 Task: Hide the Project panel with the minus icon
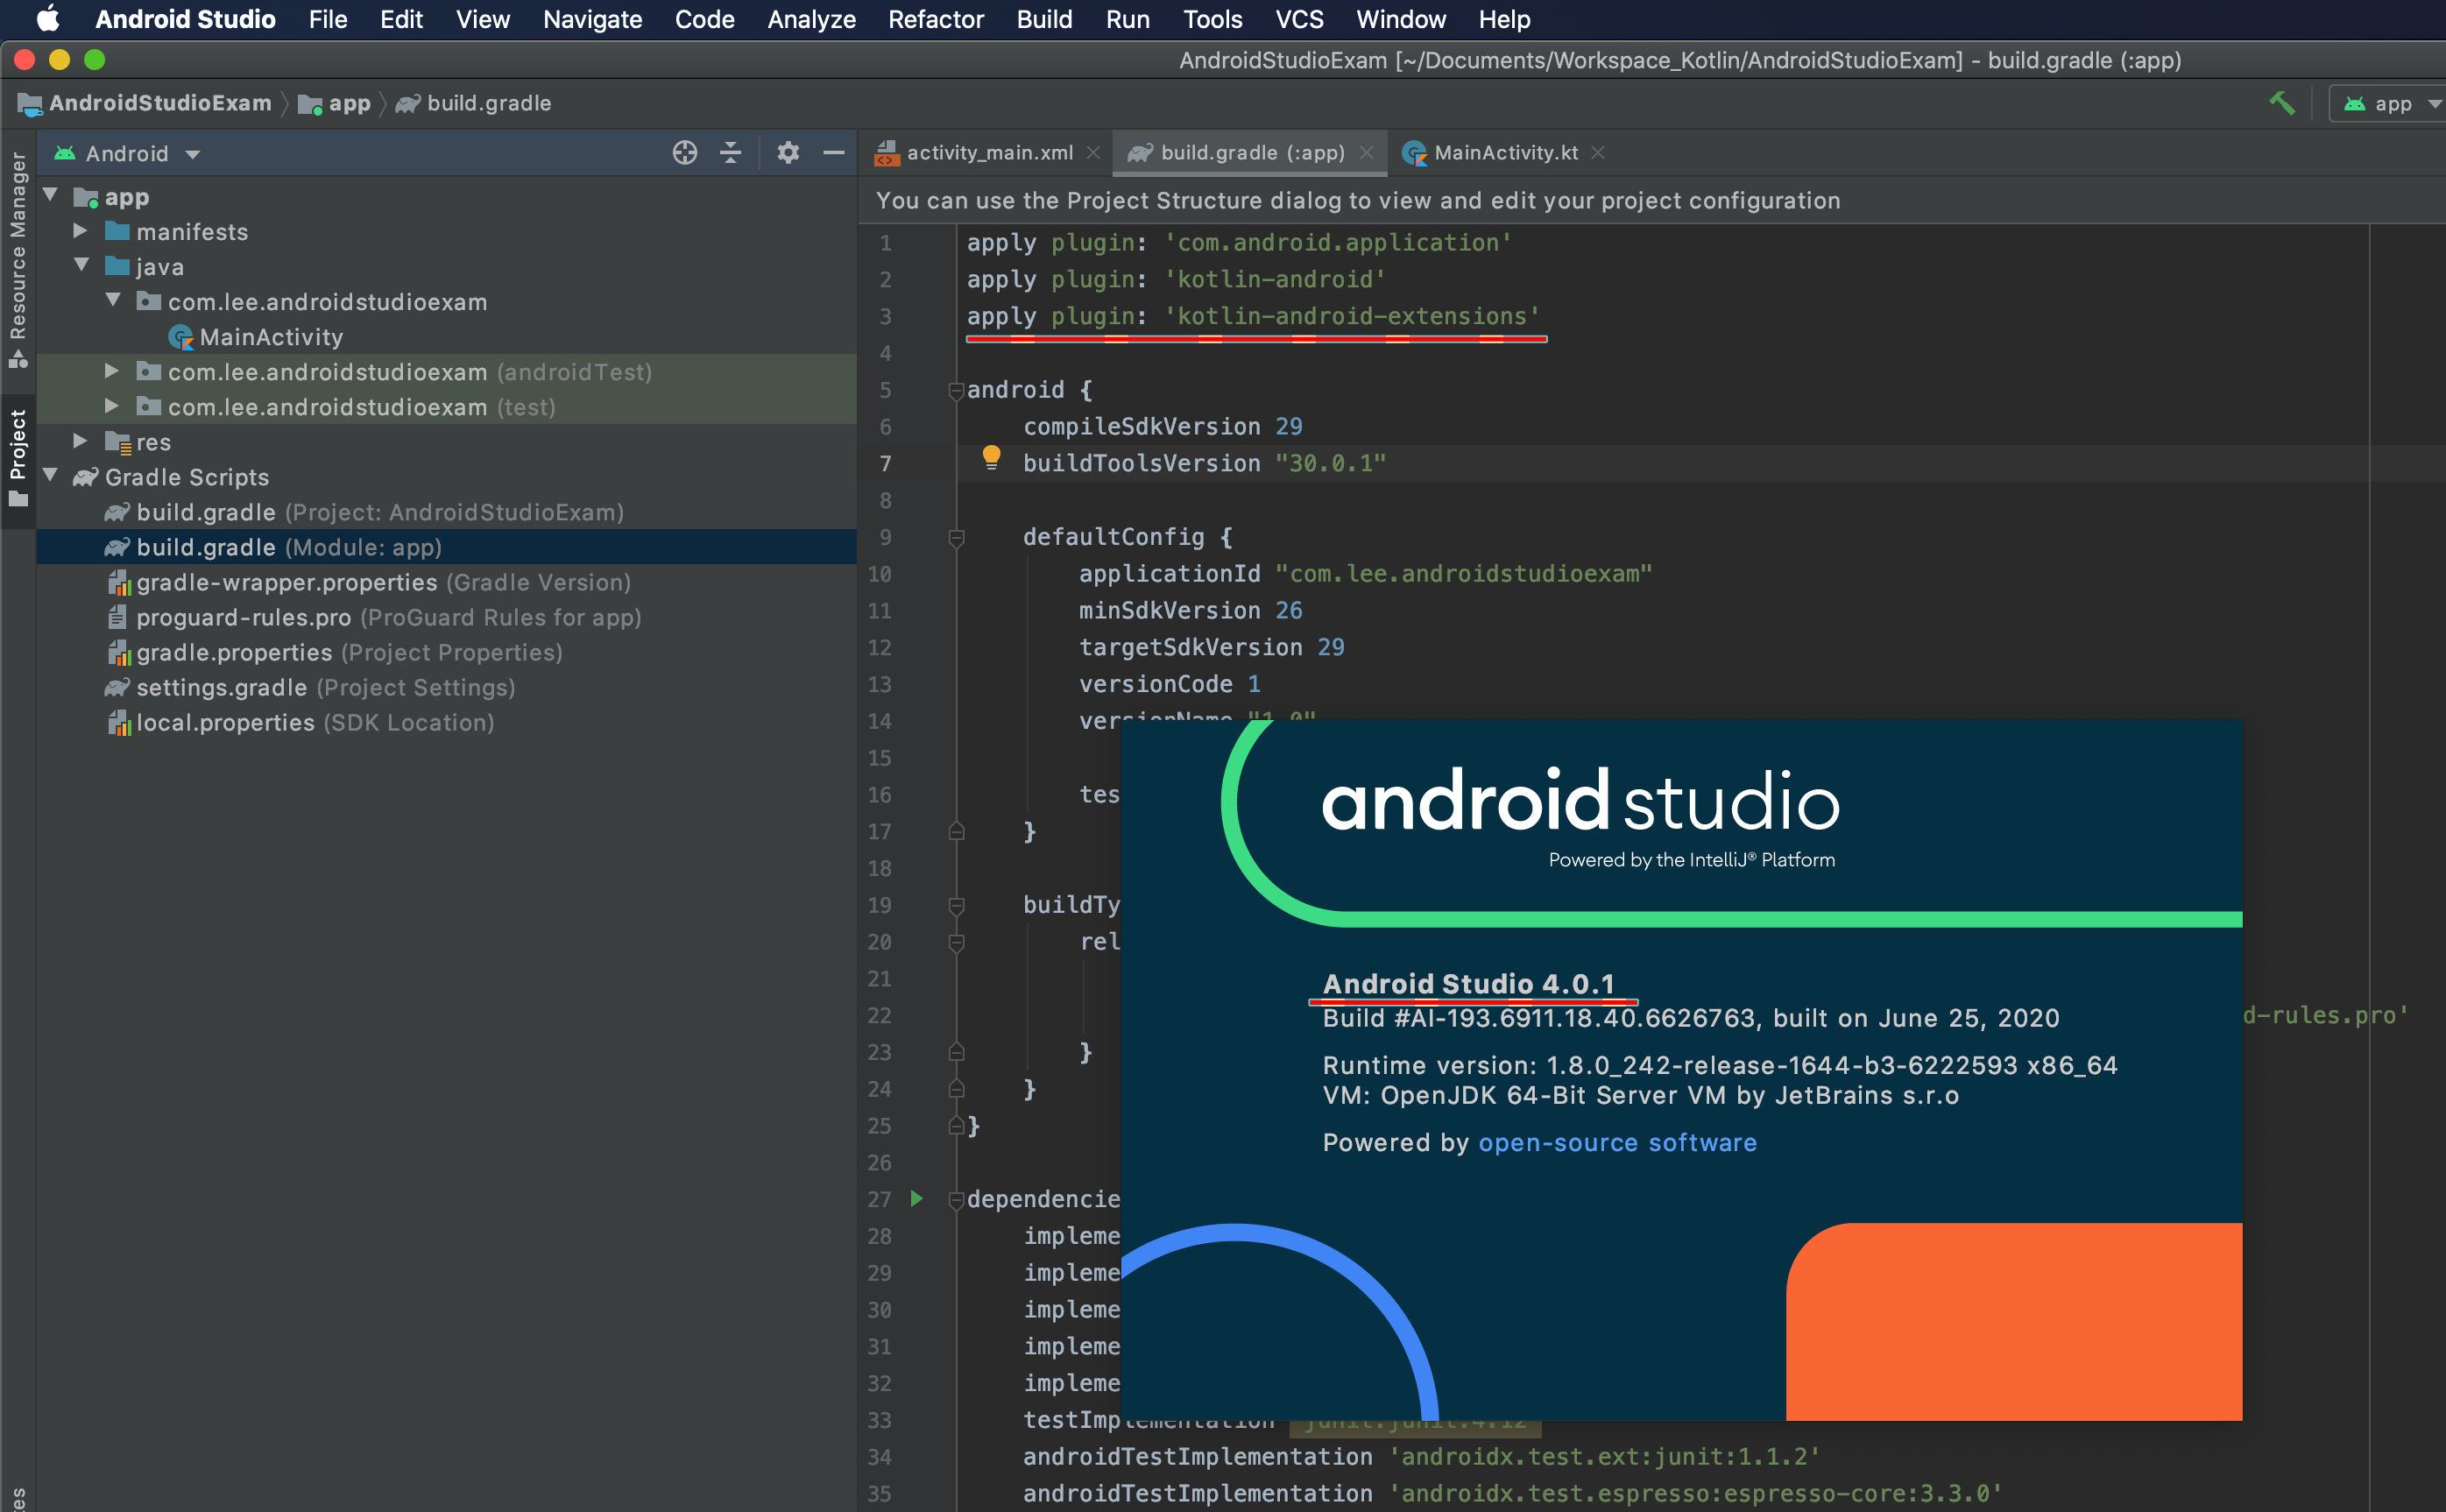click(x=833, y=153)
